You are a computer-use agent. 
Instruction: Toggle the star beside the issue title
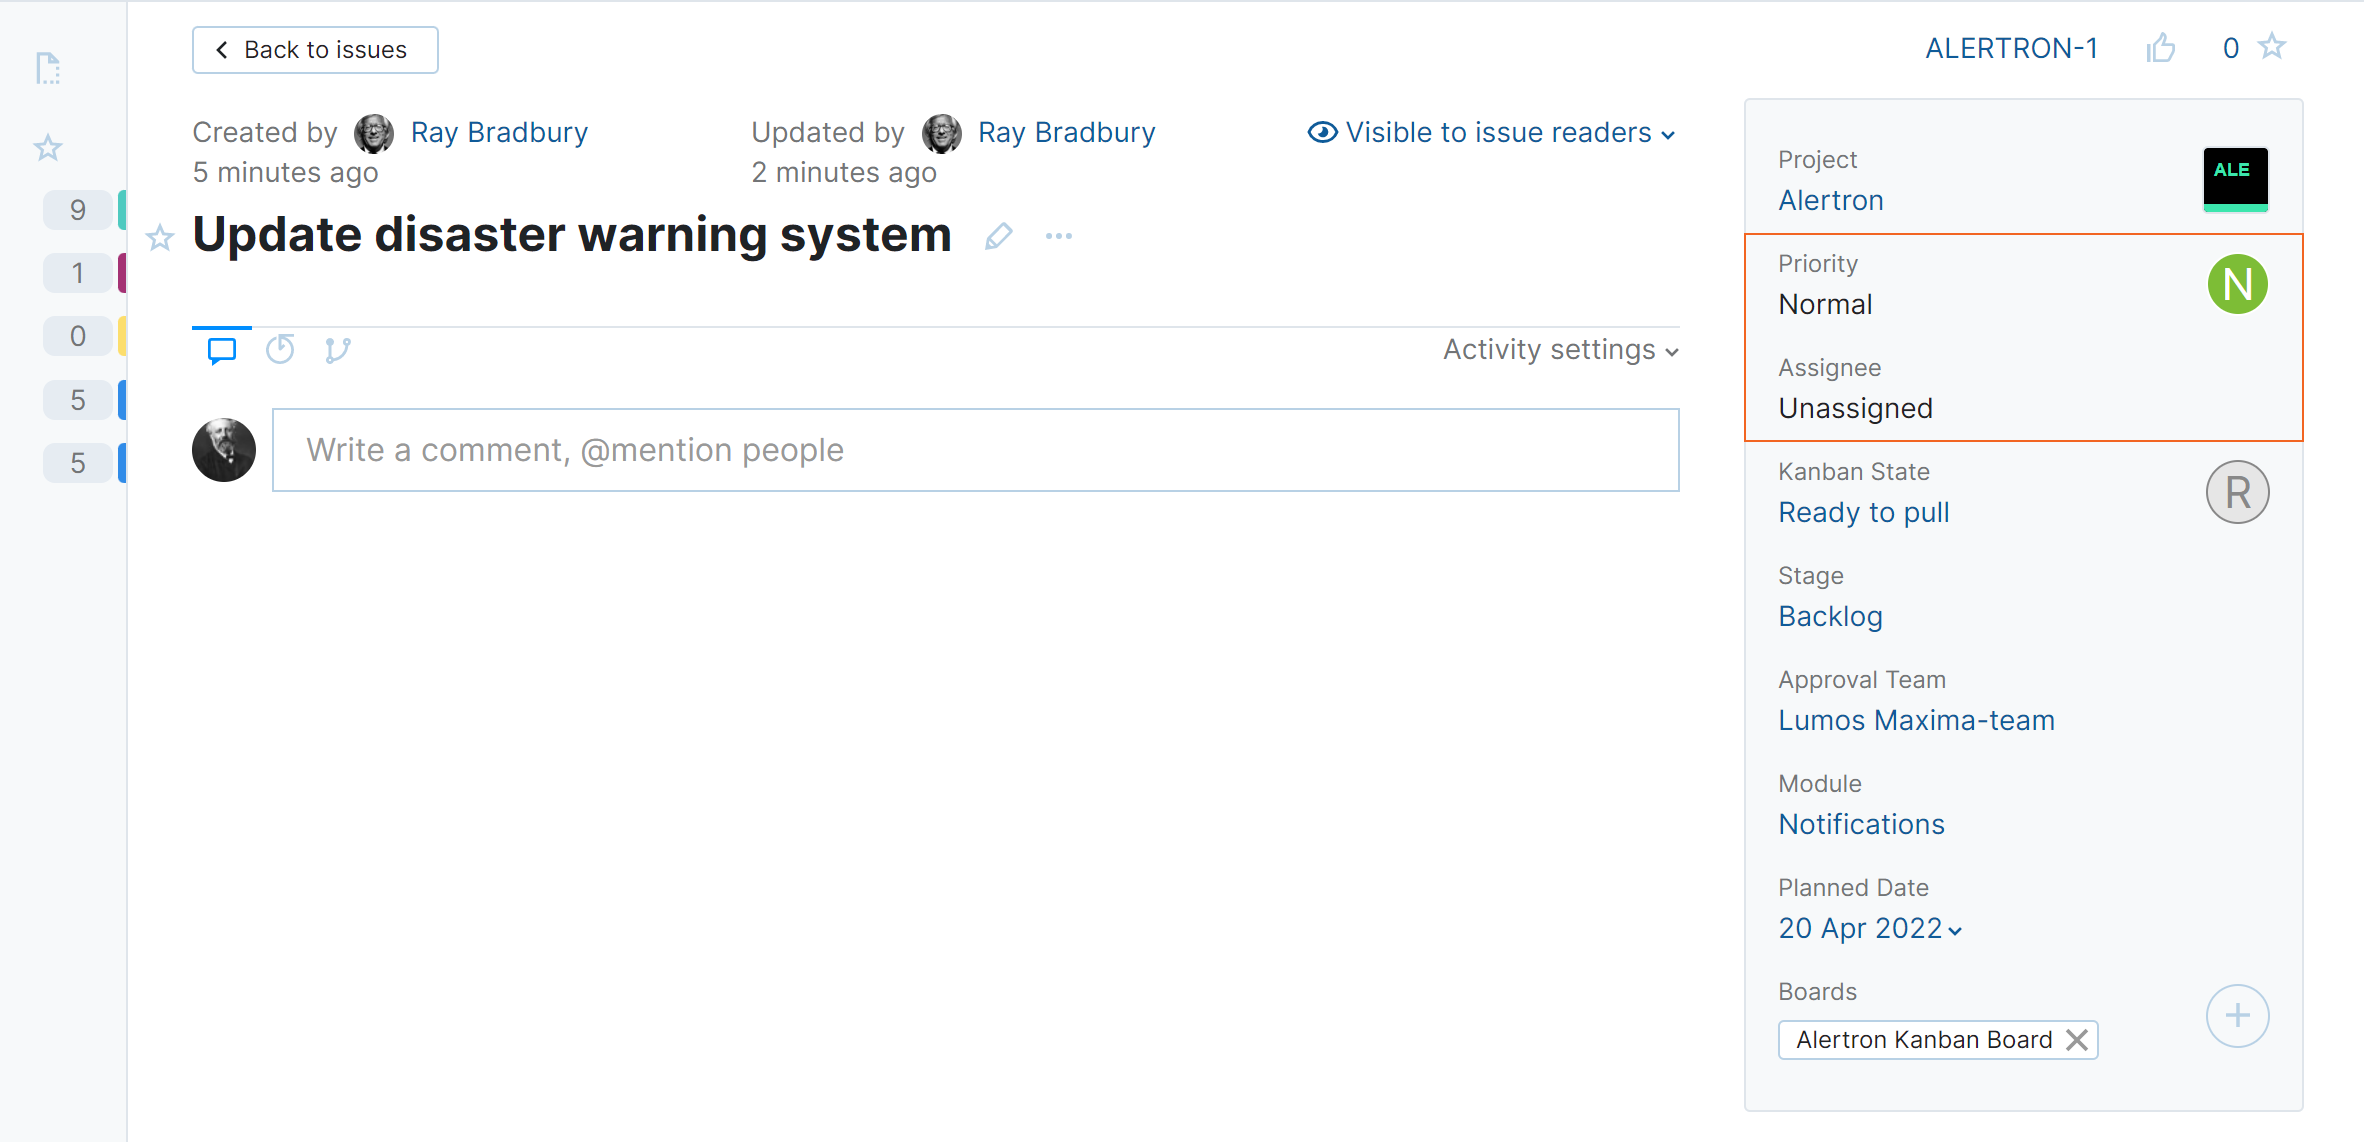click(160, 238)
